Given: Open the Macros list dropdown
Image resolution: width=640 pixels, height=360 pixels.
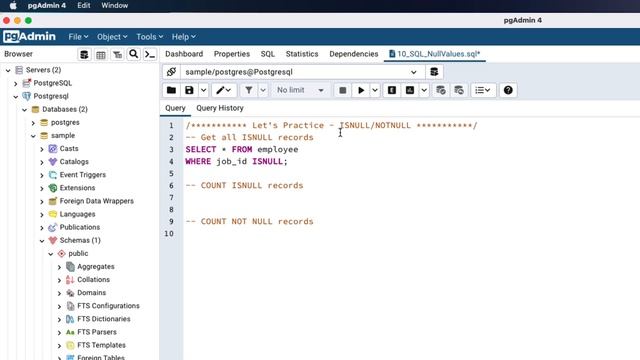Looking at the screenshot, I should (483, 90).
